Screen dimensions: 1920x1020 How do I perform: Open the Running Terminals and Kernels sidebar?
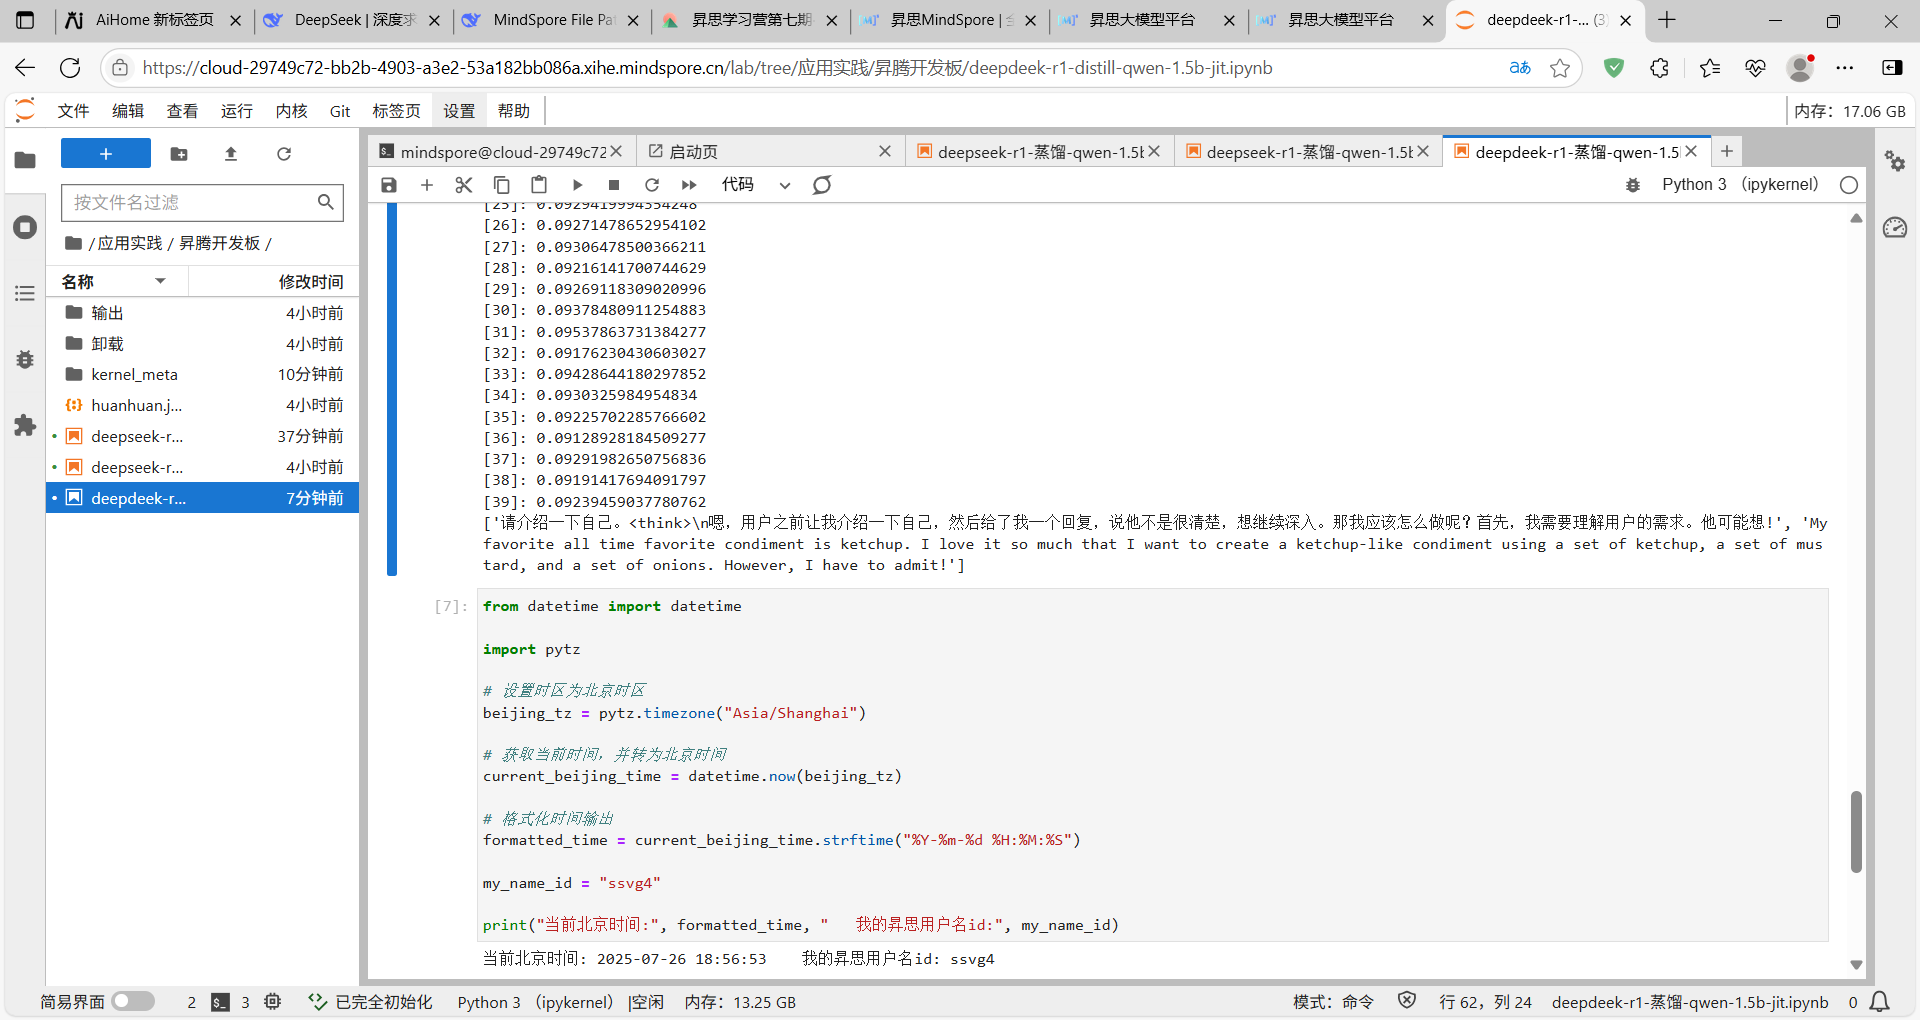point(25,227)
